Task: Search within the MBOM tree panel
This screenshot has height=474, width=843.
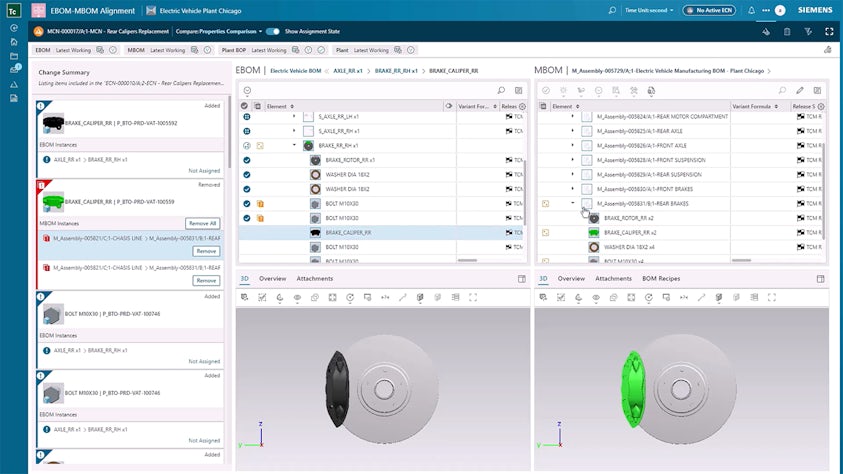Action: [x=782, y=90]
